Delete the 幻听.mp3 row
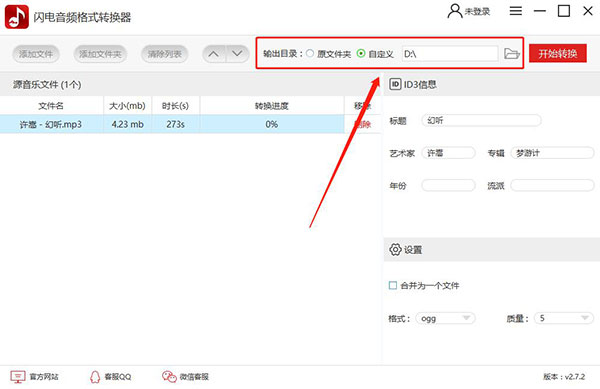The image size is (600, 389). tap(362, 124)
